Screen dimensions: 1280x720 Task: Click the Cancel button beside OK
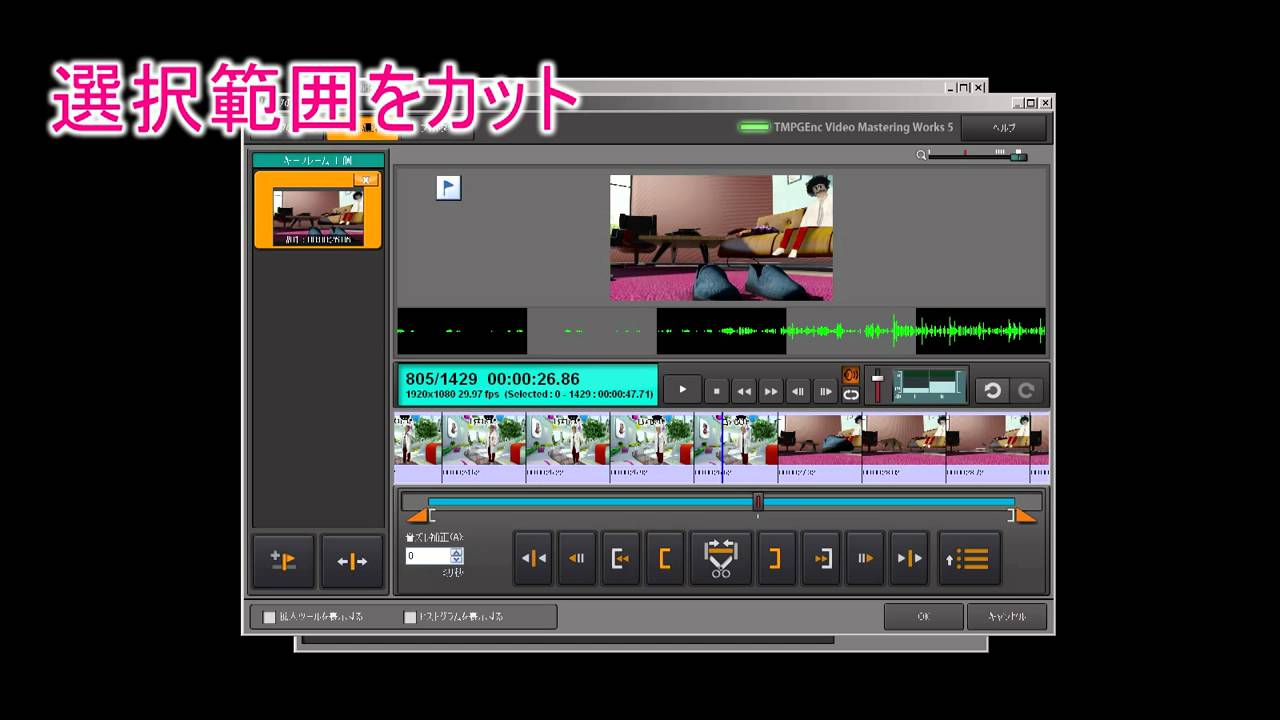pyautogui.click(x=1007, y=617)
